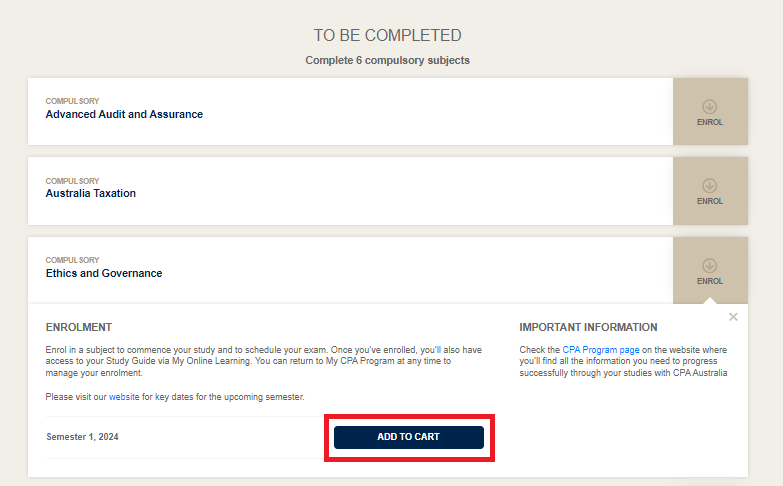Image resolution: width=783 pixels, height=486 pixels.
Task: Click the Complete 6 compulsory subjects text
Action: click(x=388, y=60)
